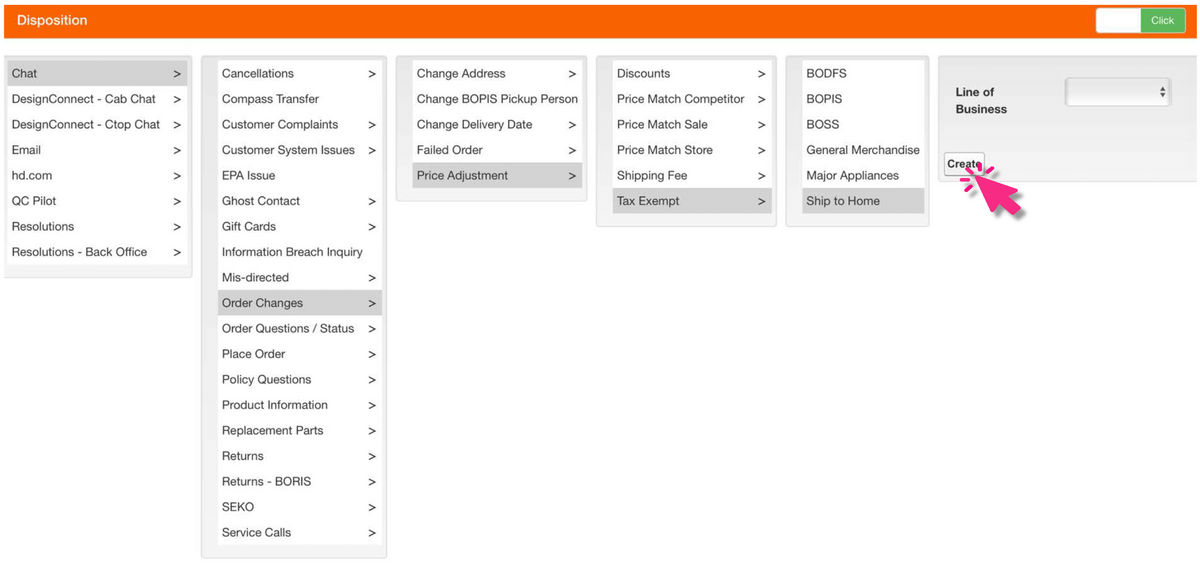Select EPA Issue entry

pyautogui.click(x=248, y=176)
